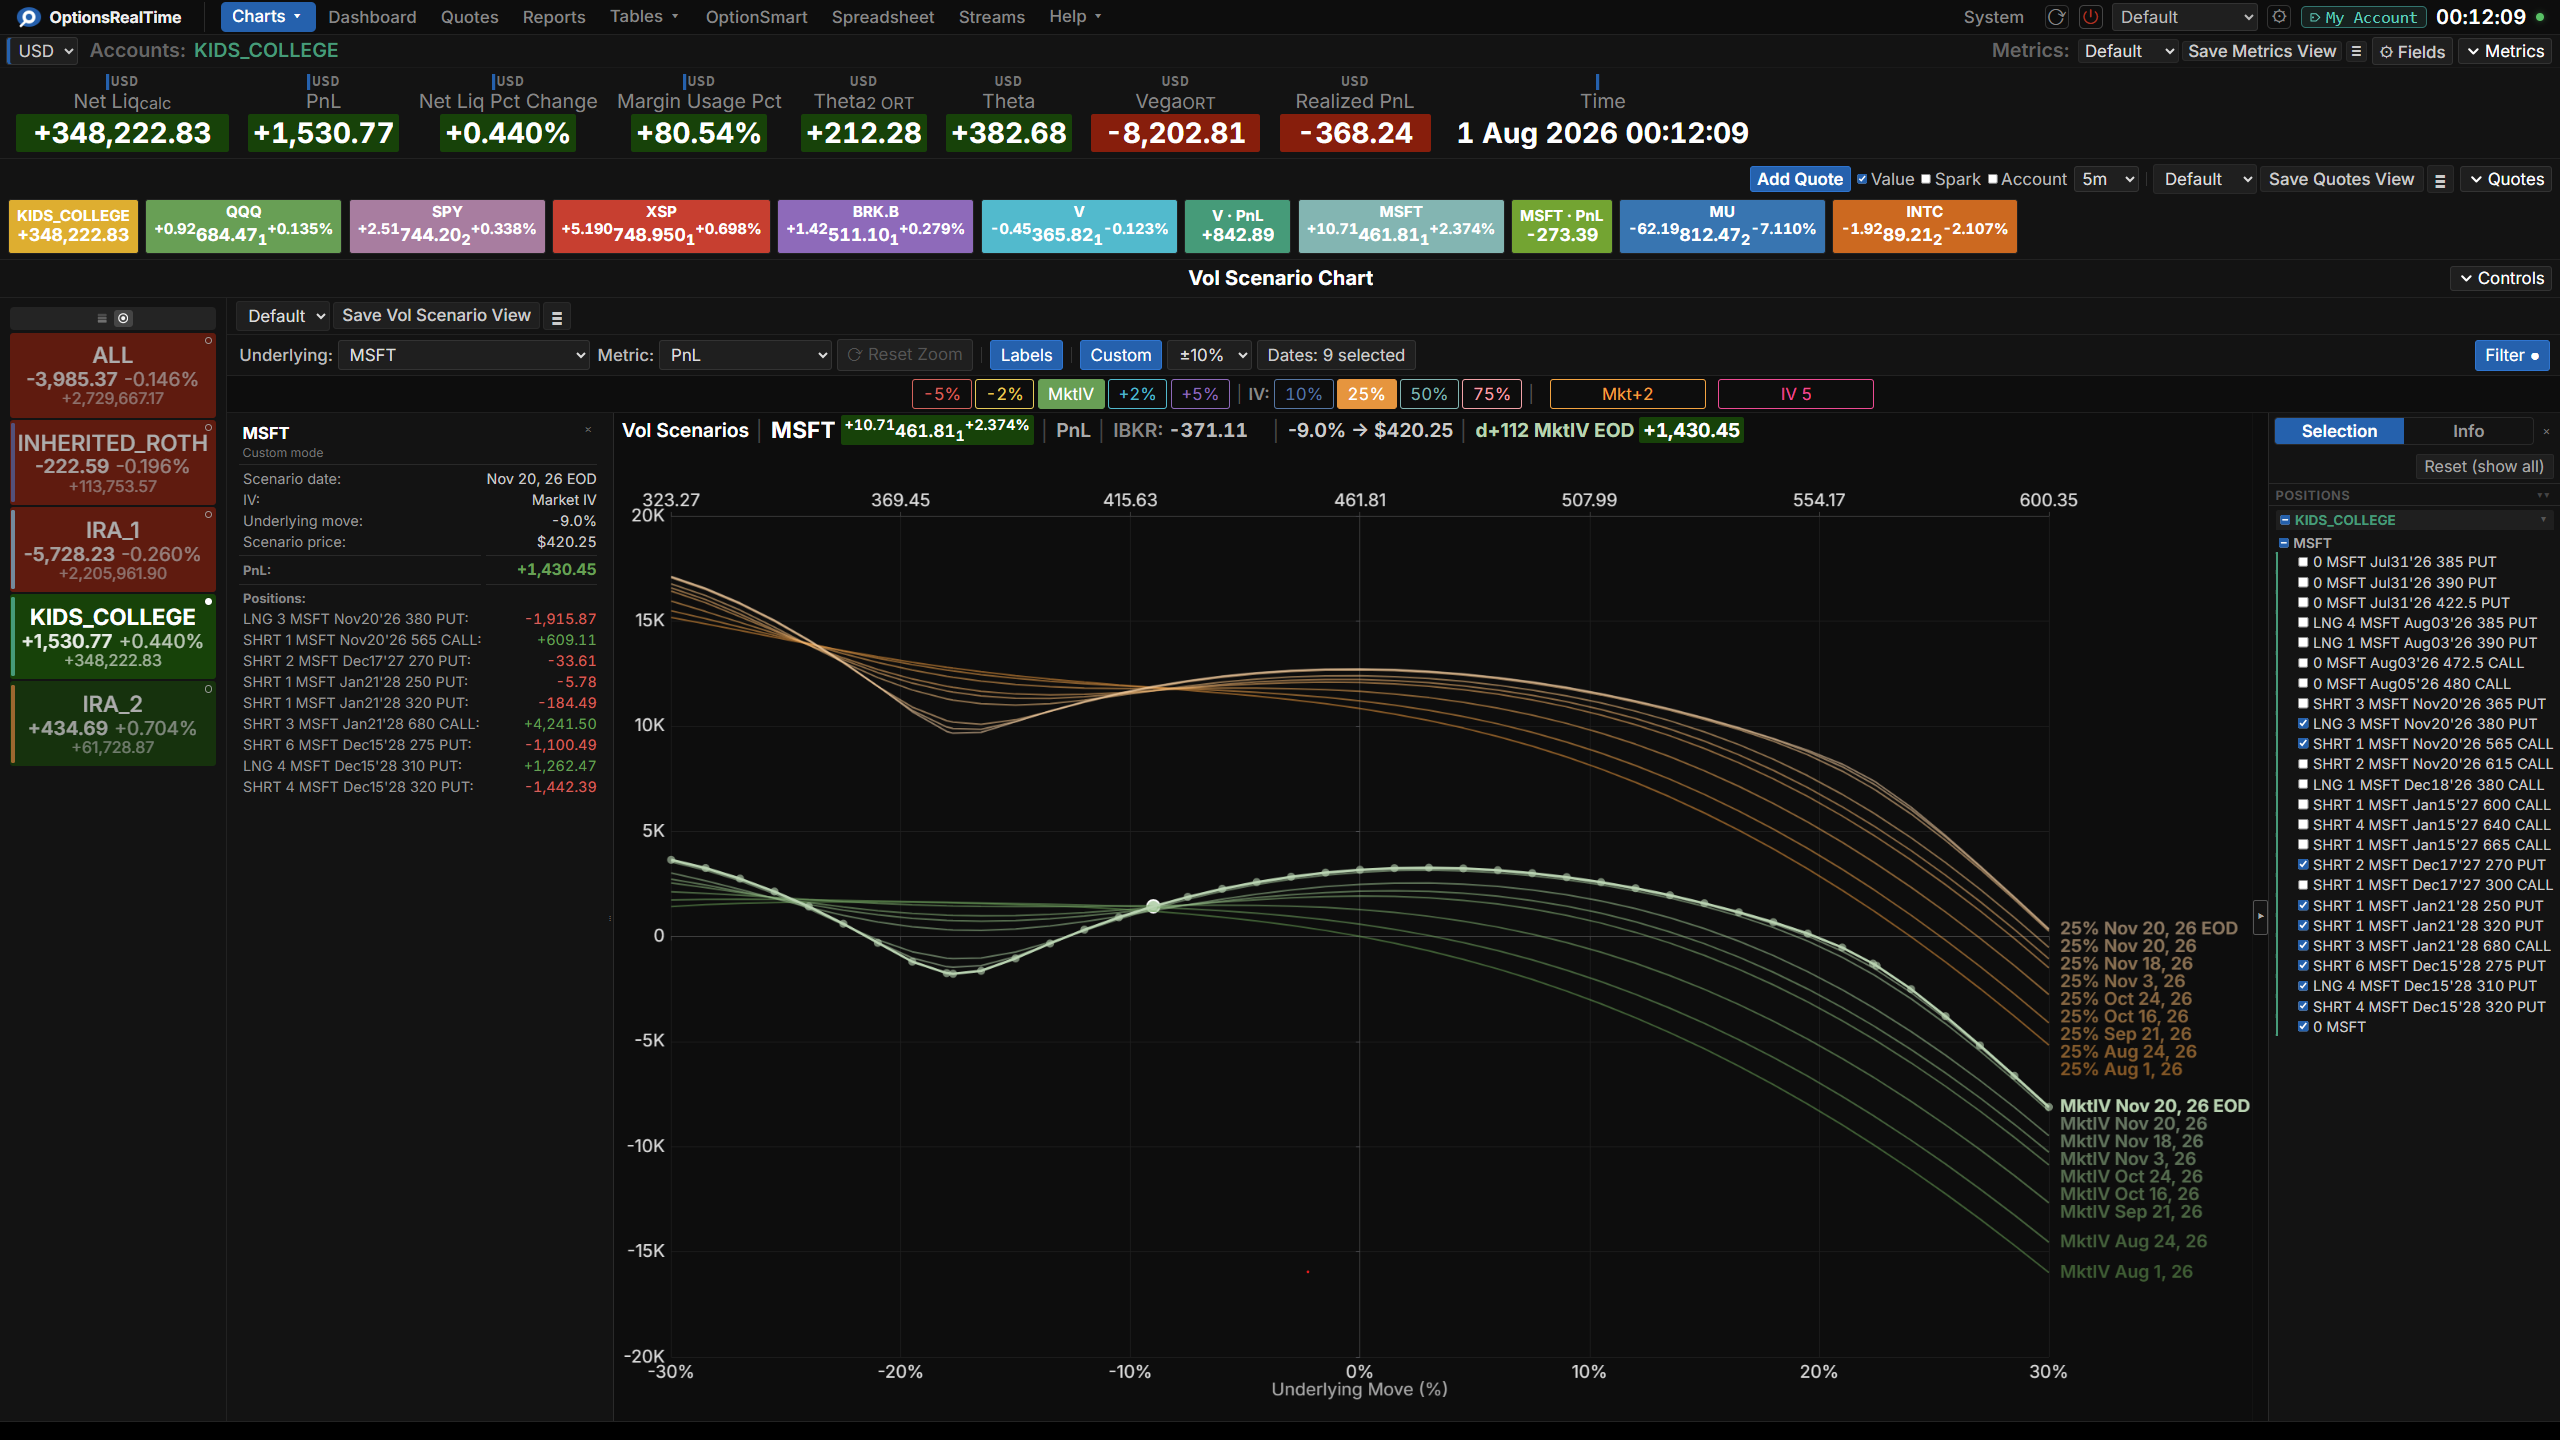Open the system settings gear icon
The height and width of the screenshot is (1440, 2560).
2279,17
